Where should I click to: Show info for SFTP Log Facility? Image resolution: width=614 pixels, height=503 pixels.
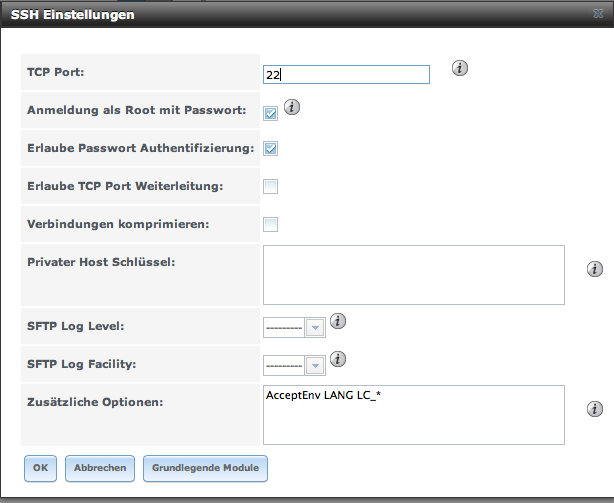coord(337,359)
